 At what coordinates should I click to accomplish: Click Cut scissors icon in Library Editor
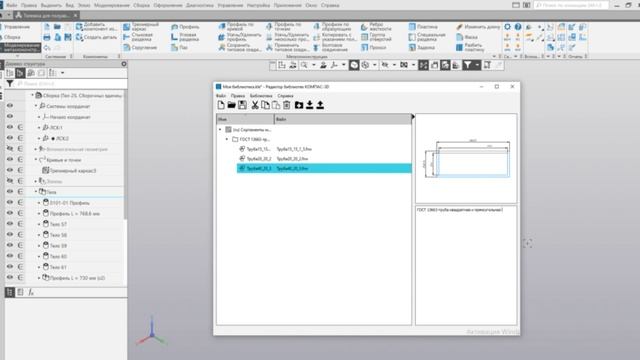(255, 105)
